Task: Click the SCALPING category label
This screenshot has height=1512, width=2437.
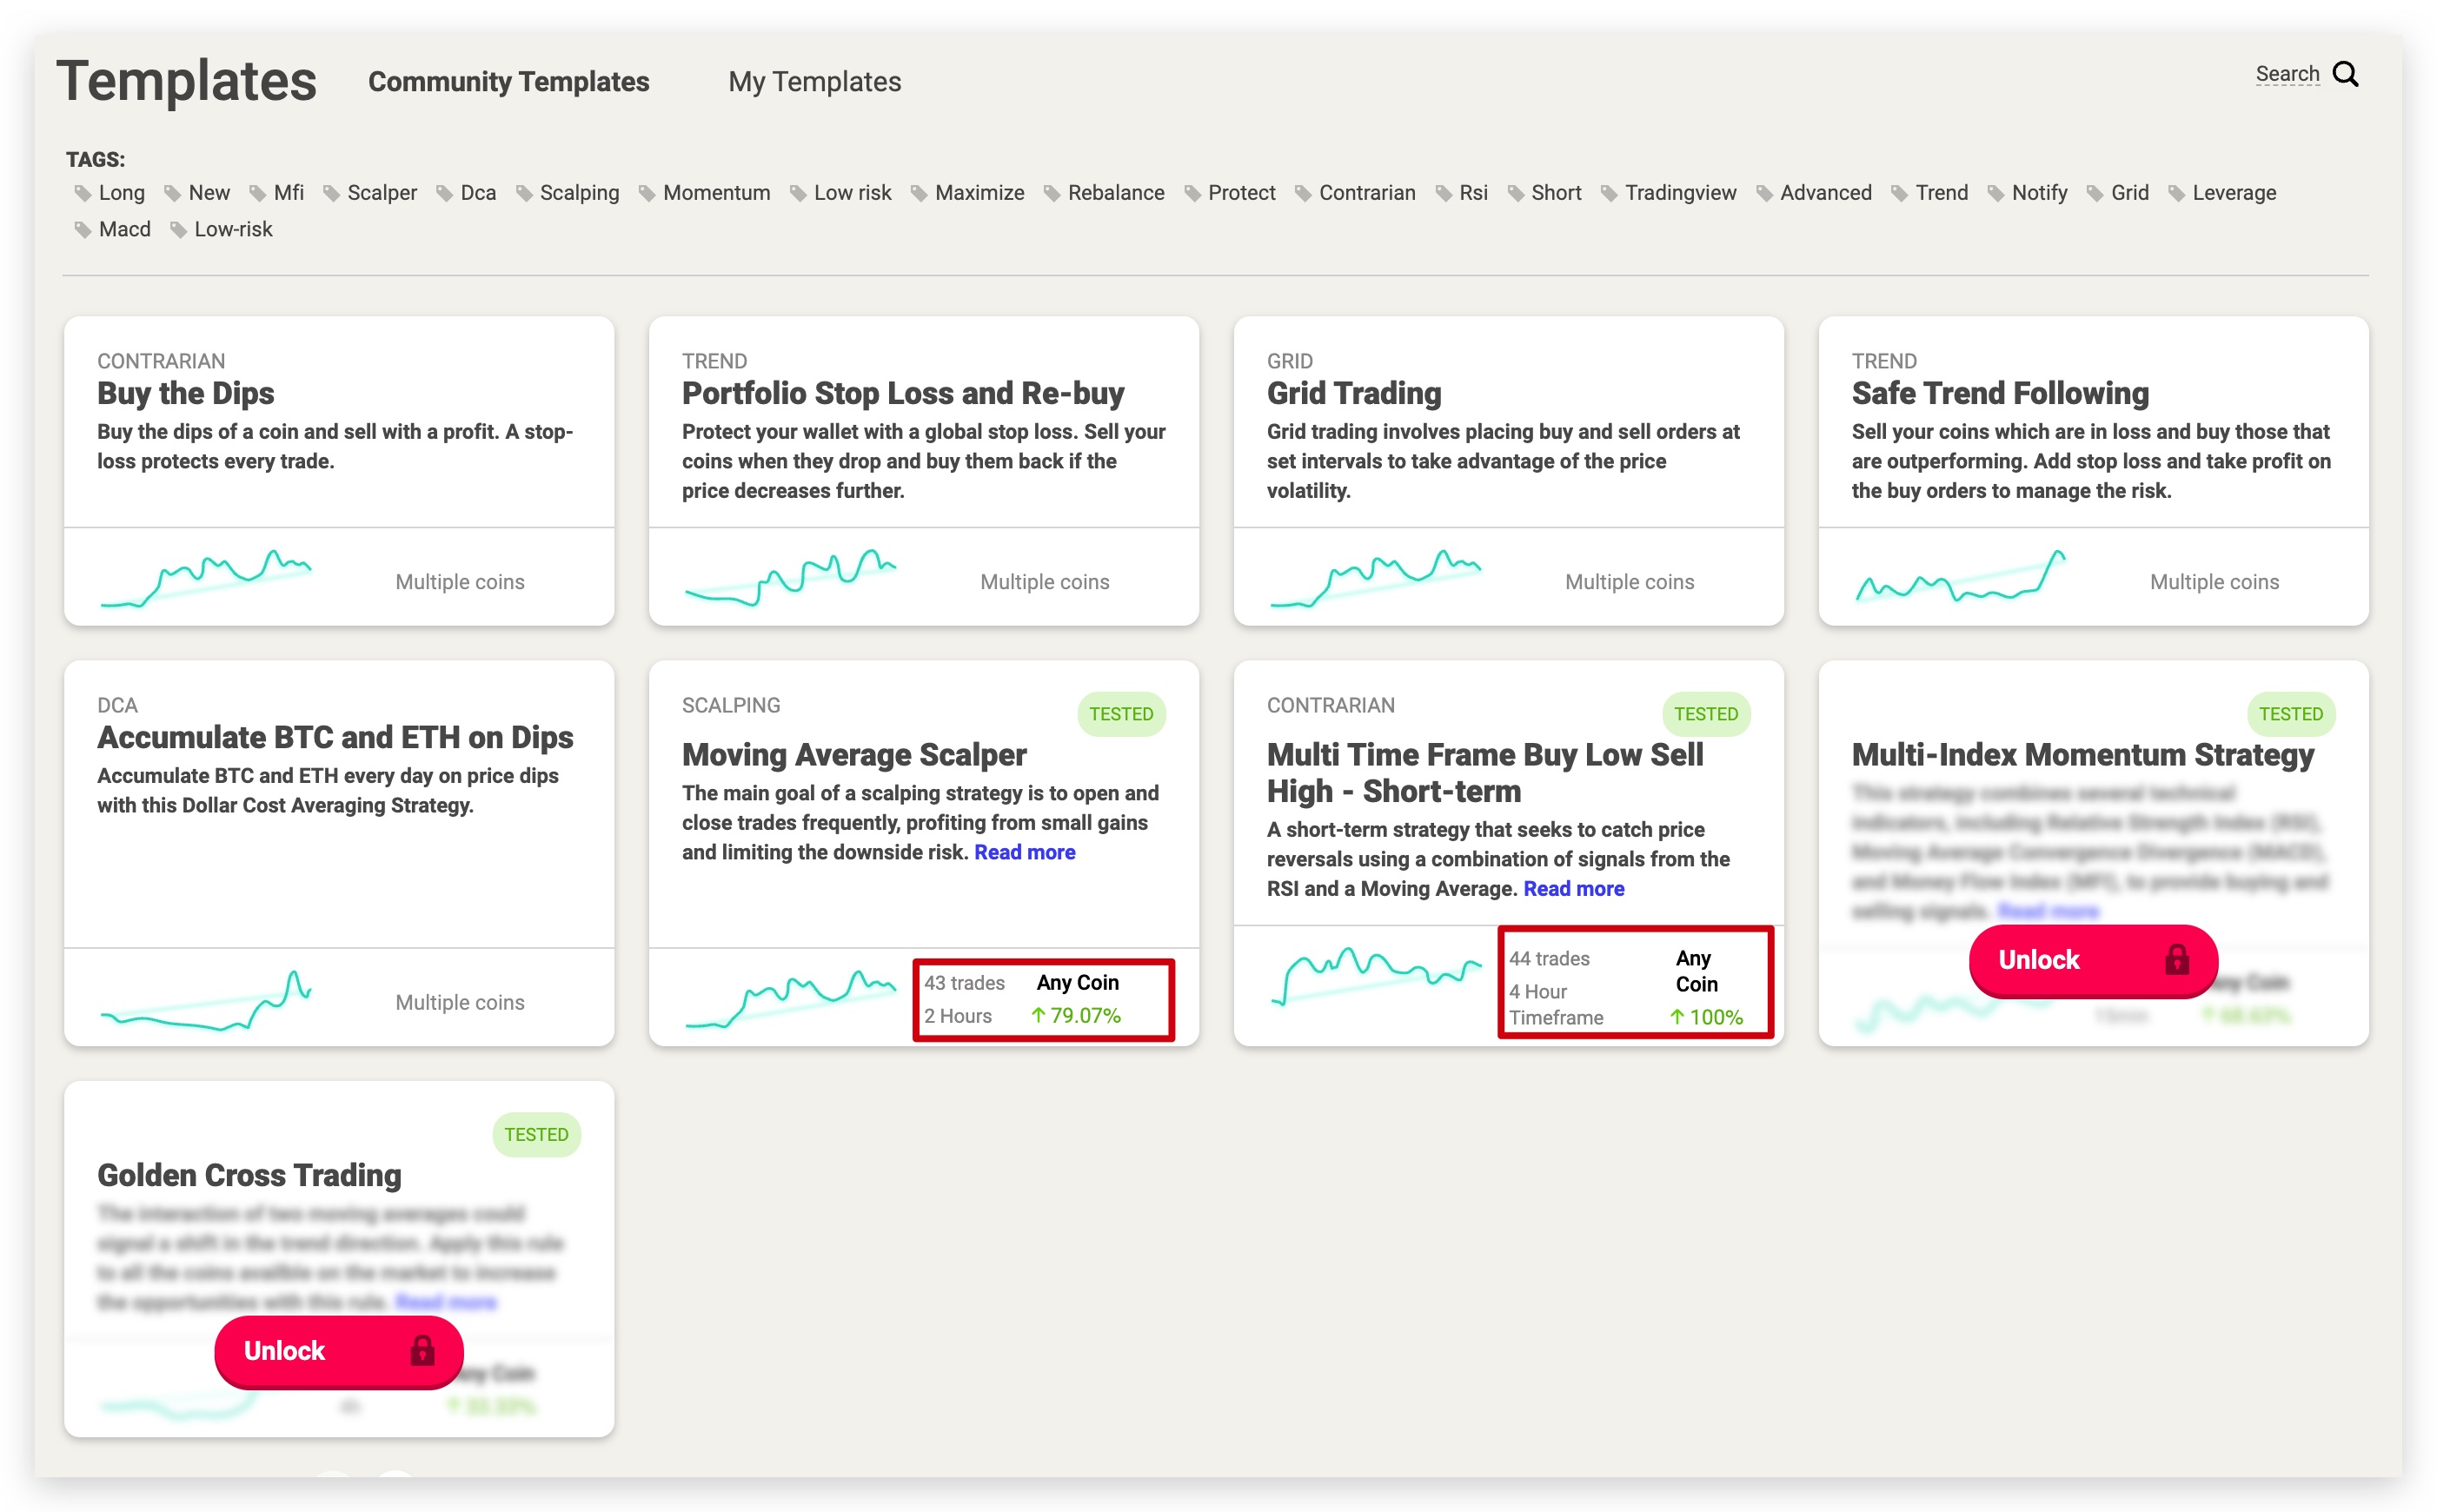Action: (x=731, y=705)
